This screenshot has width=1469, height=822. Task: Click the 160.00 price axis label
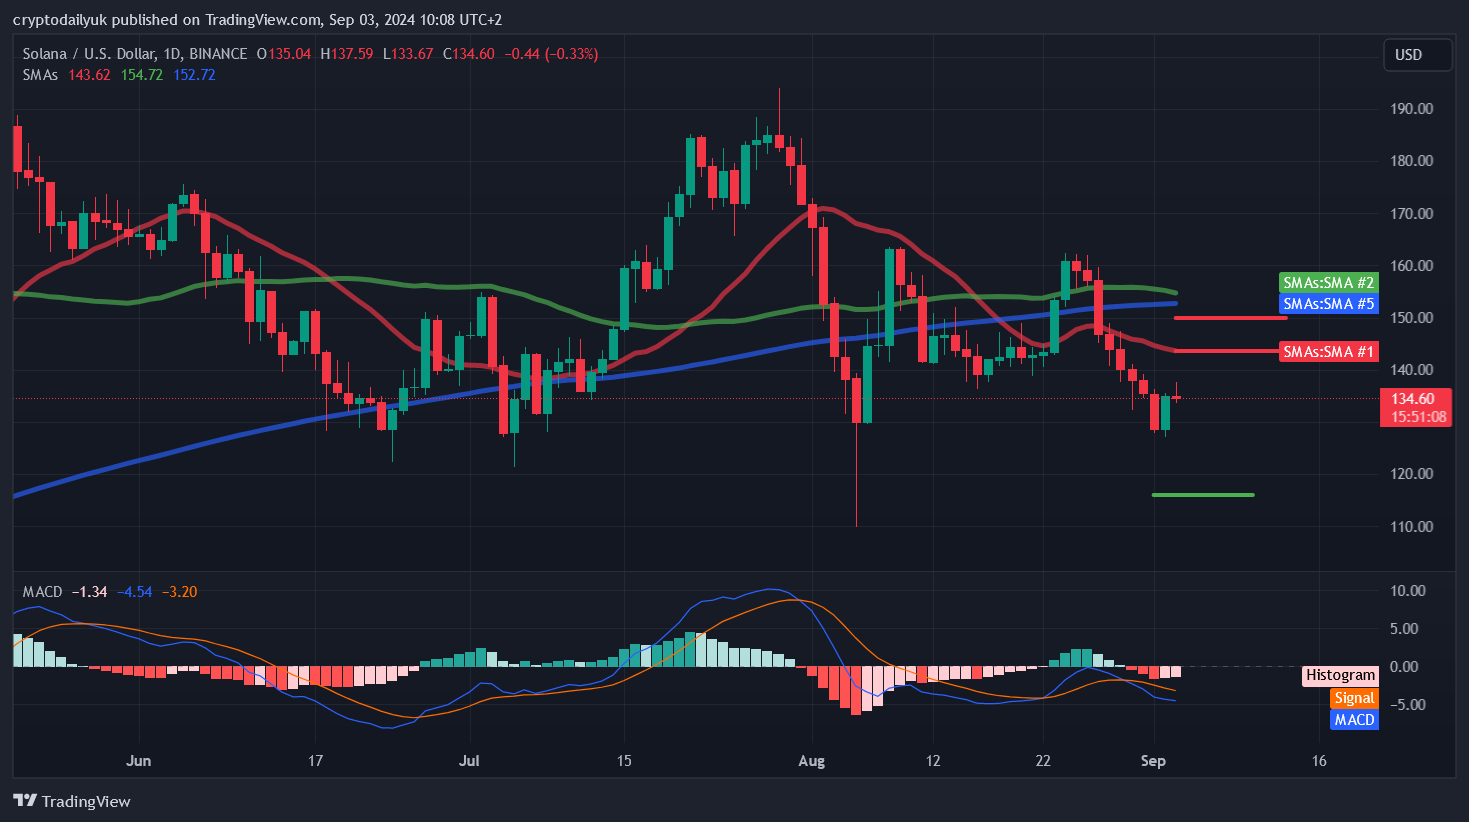click(x=1411, y=266)
